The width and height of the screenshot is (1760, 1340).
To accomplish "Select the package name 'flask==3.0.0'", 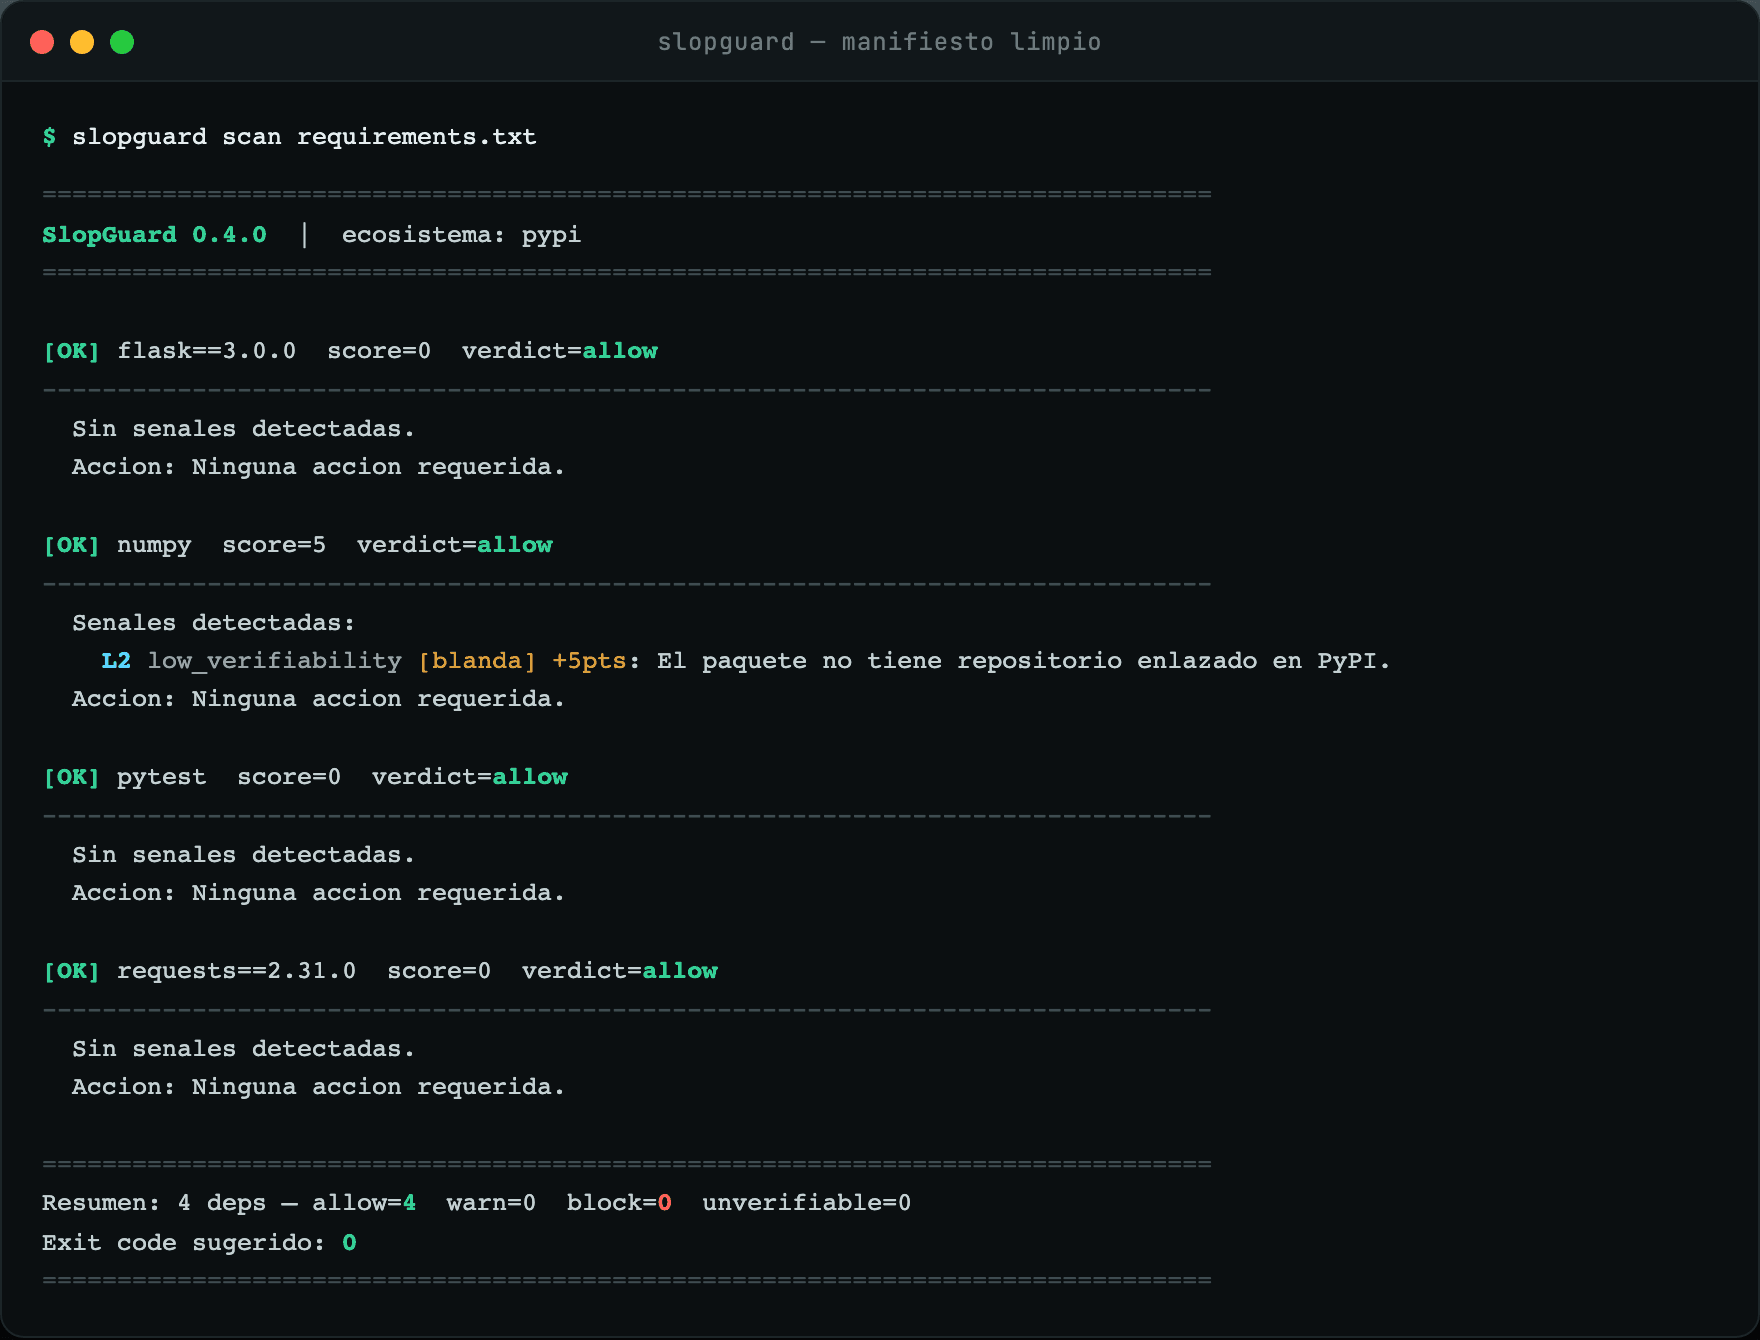I will 206,351.
